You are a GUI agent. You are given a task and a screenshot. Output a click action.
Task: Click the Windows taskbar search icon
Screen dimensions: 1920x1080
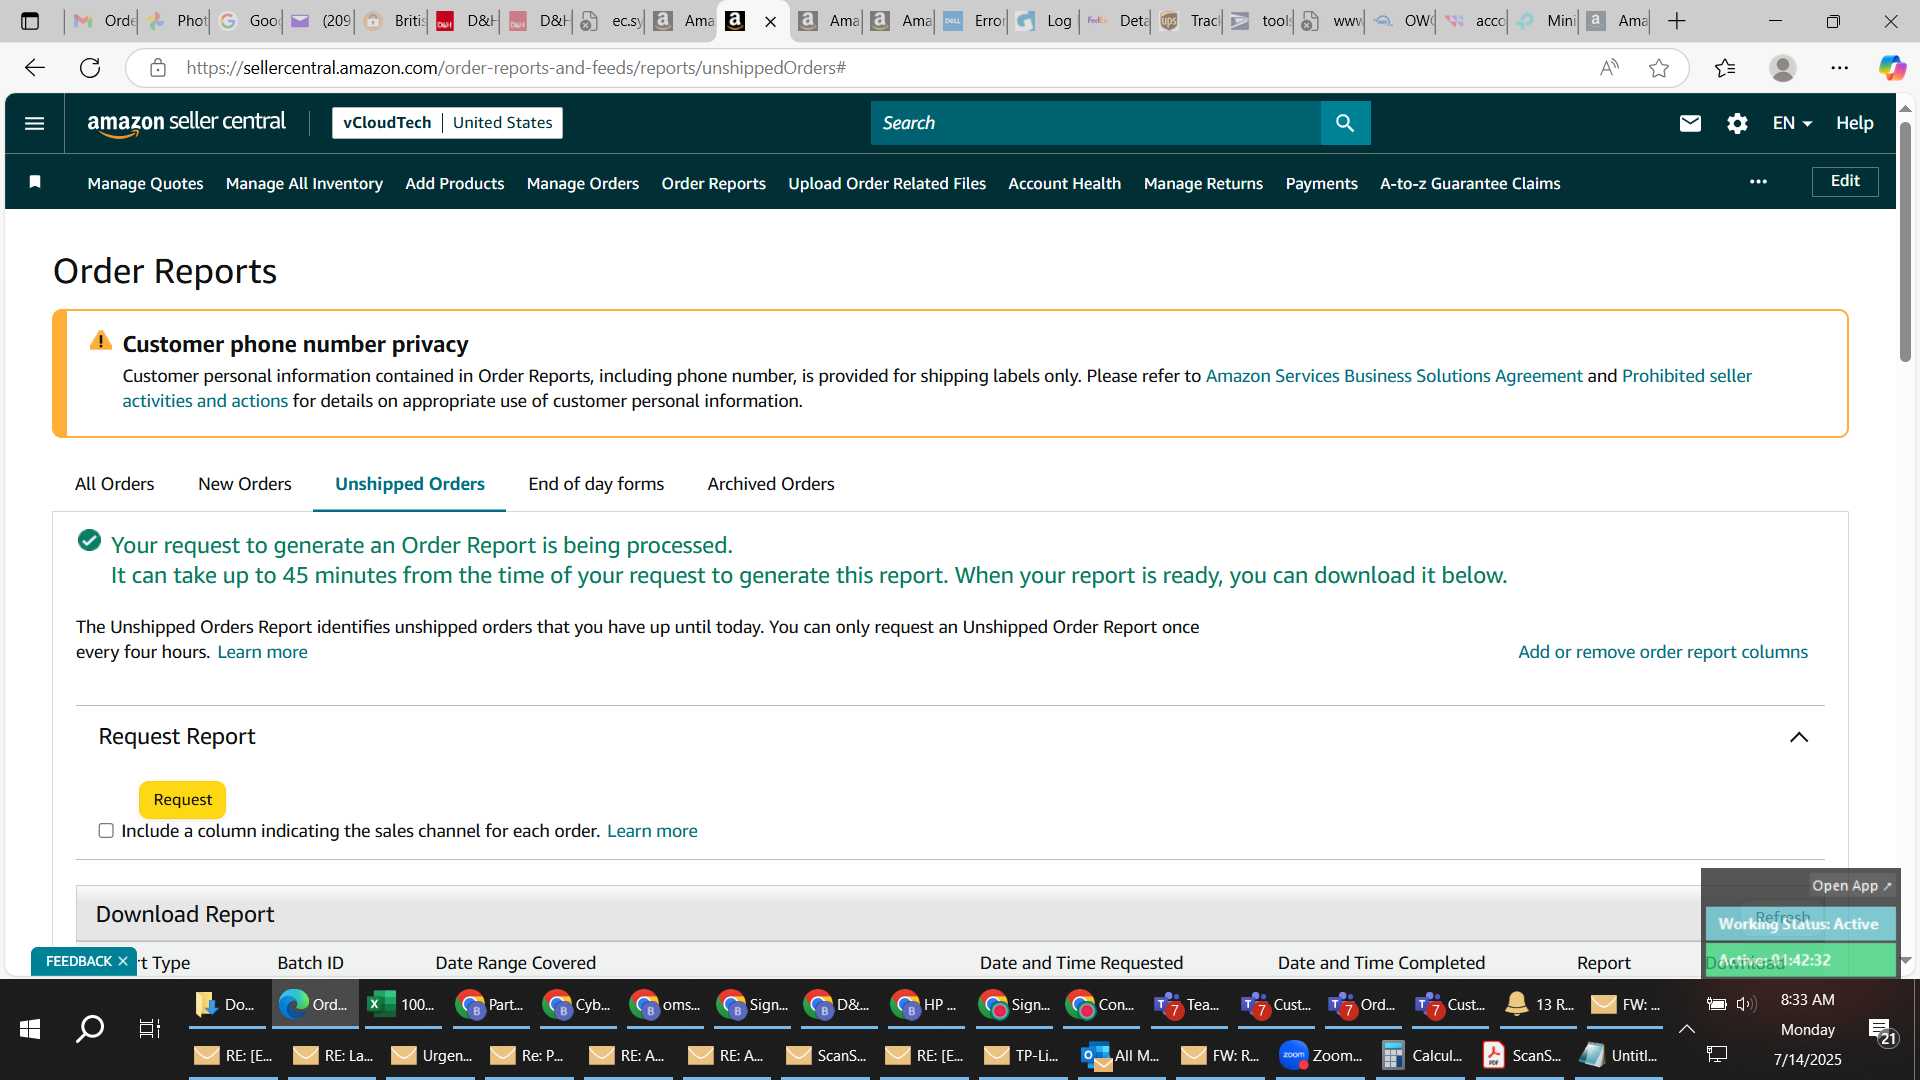coord(90,1028)
